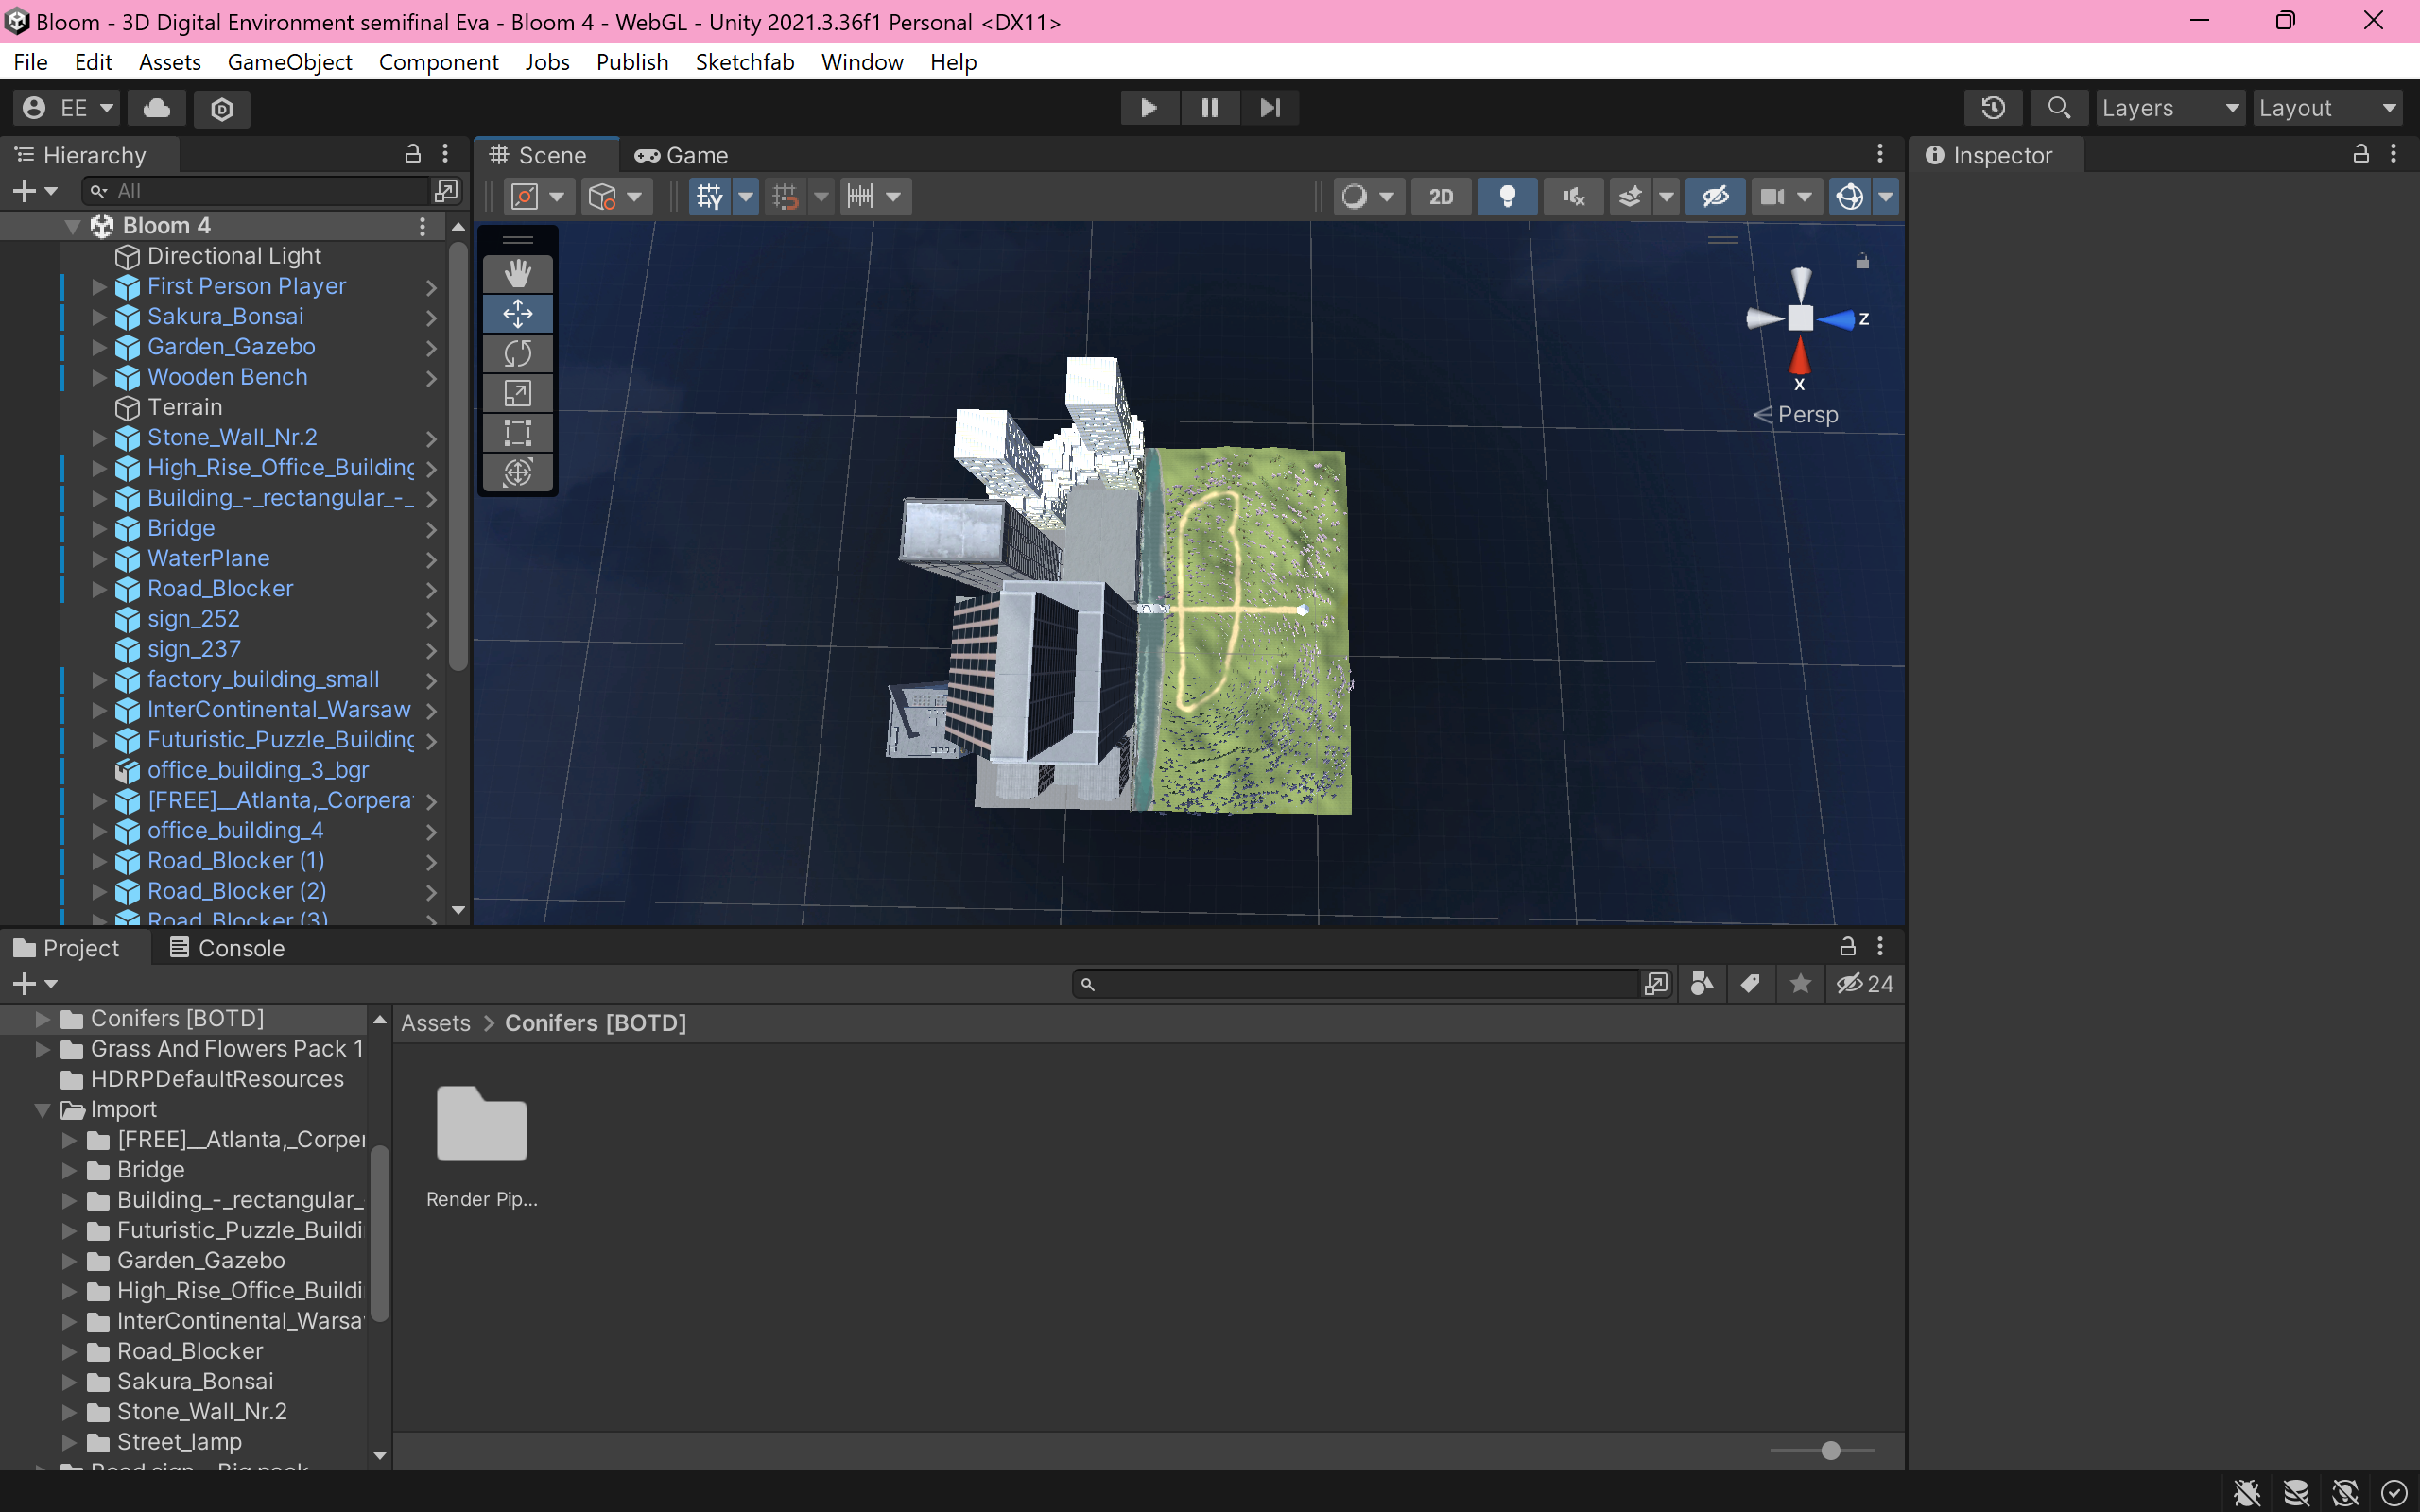Collapse the Import folder in Project
The height and width of the screenshot is (1512, 2420).
point(43,1110)
